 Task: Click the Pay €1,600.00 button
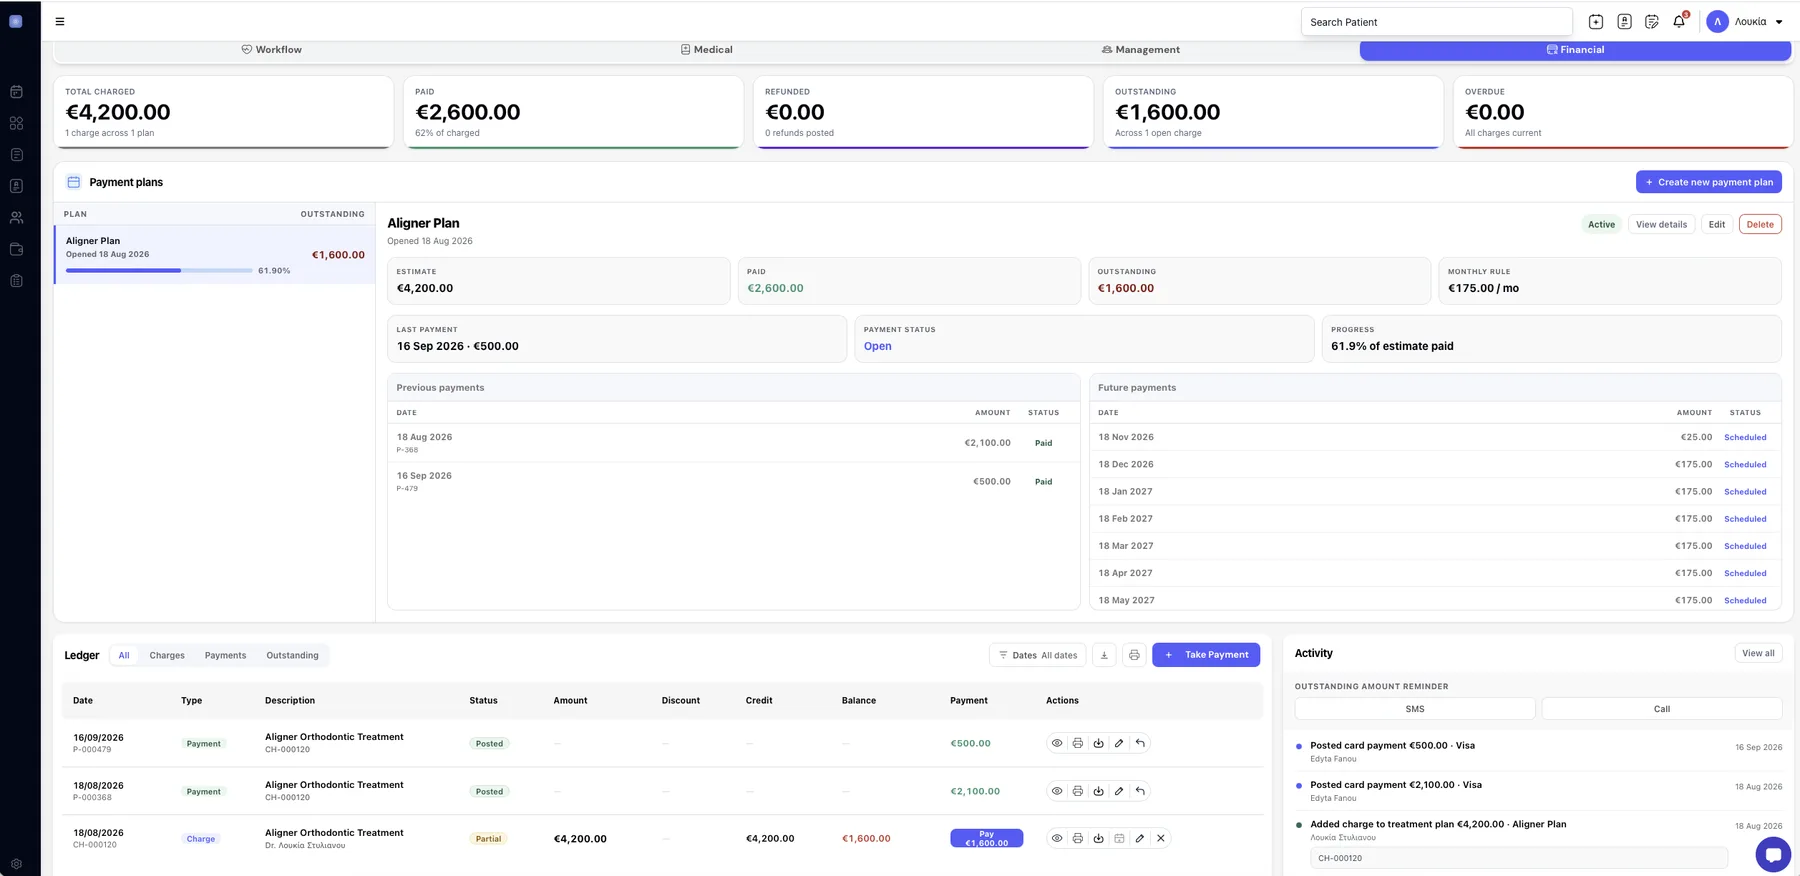[986, 838]
